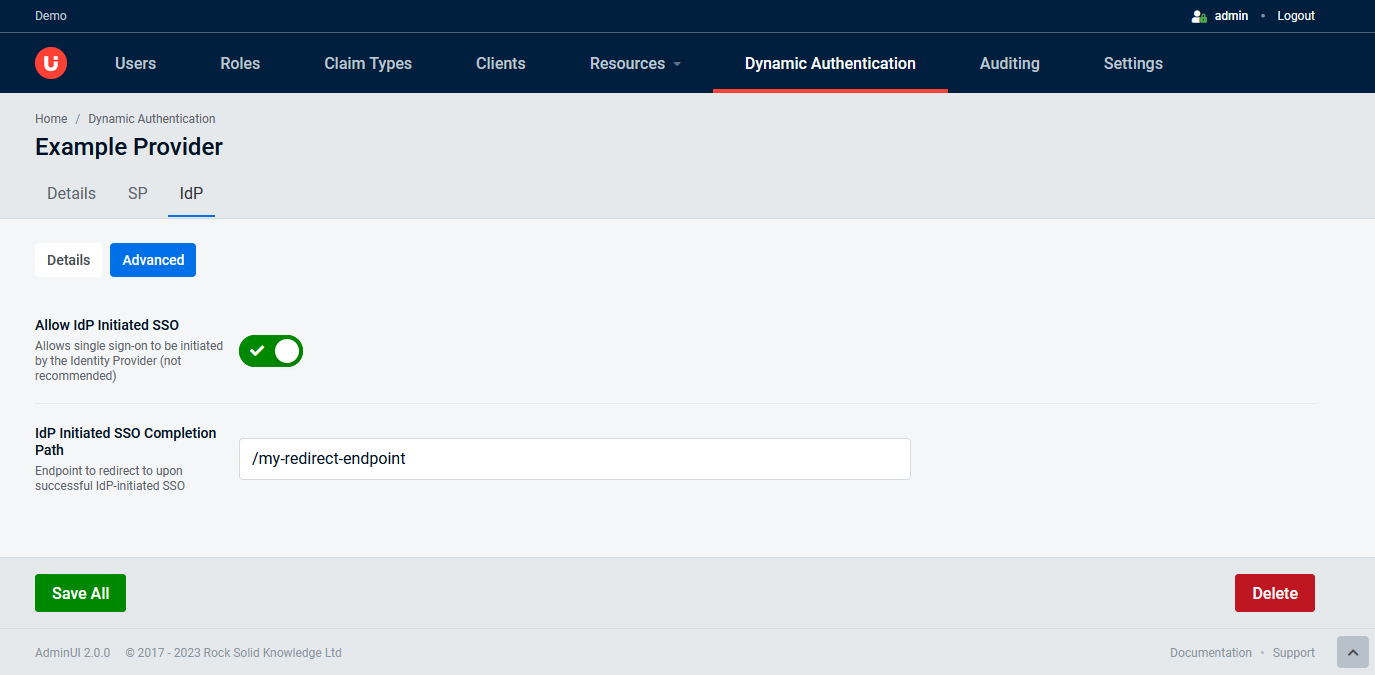
Task: Click the IdP Initiated SSO Completion Path field
Action: pos(574,458)
